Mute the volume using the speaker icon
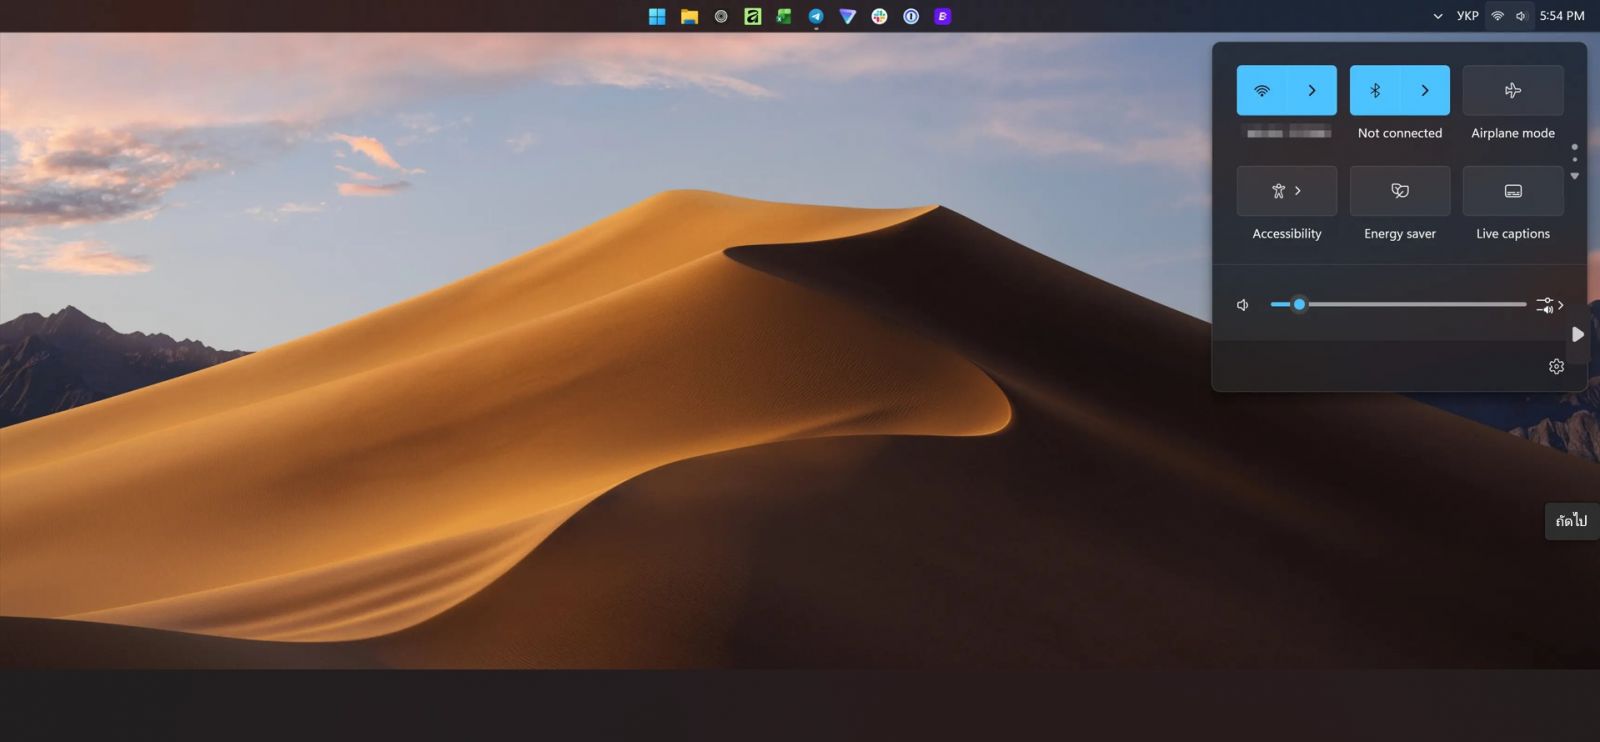Image resolution: width=1600 pixels, height=742 pixels. point(1243,305)
